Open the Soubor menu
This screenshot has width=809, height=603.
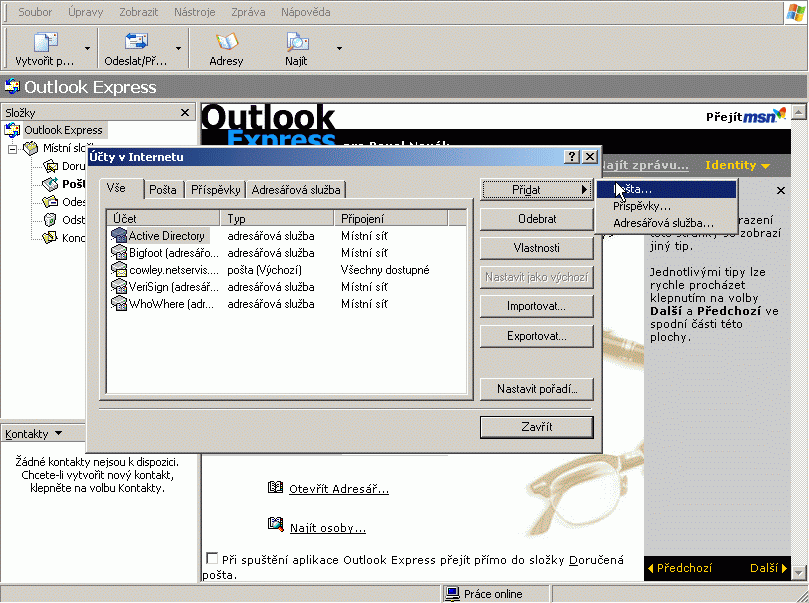(x=35, y=12)
